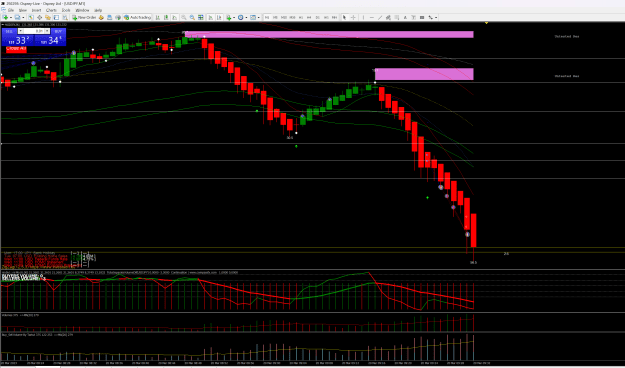Viewport: 625px width, 368px height.
Task: Click the buy price 34 tile
Action: click(x=50, y=40)
